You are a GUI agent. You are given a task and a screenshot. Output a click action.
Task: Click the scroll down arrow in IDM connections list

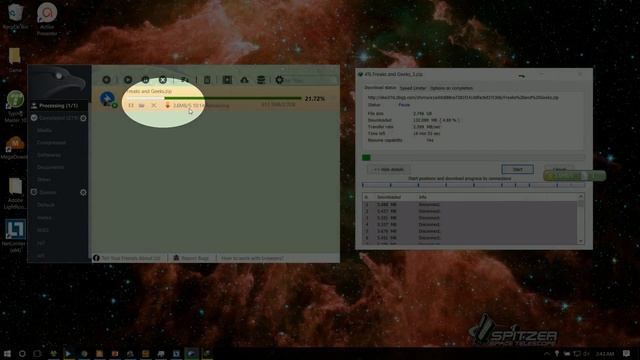tap(581, 241)
